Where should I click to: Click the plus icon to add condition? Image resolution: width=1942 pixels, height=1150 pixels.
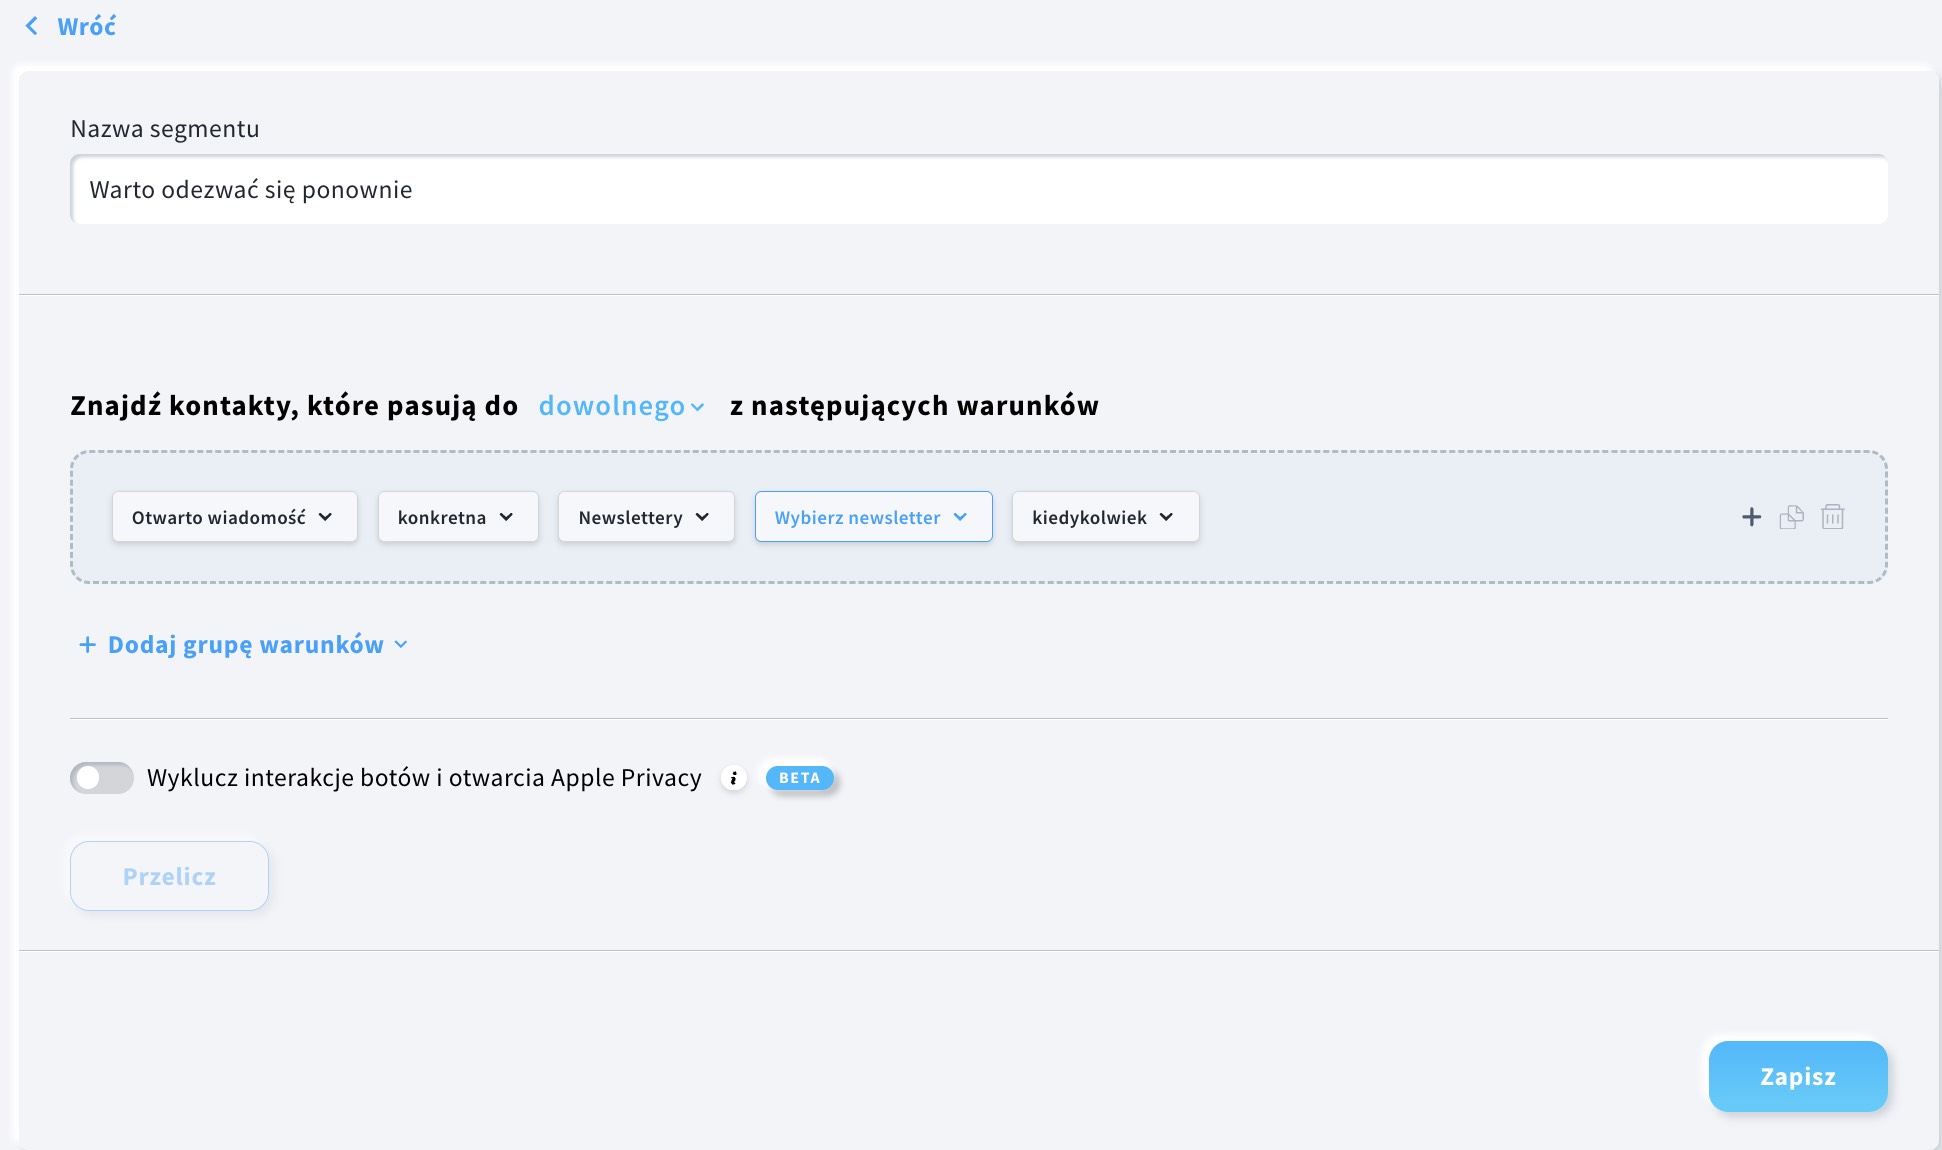pos(1751,517)
